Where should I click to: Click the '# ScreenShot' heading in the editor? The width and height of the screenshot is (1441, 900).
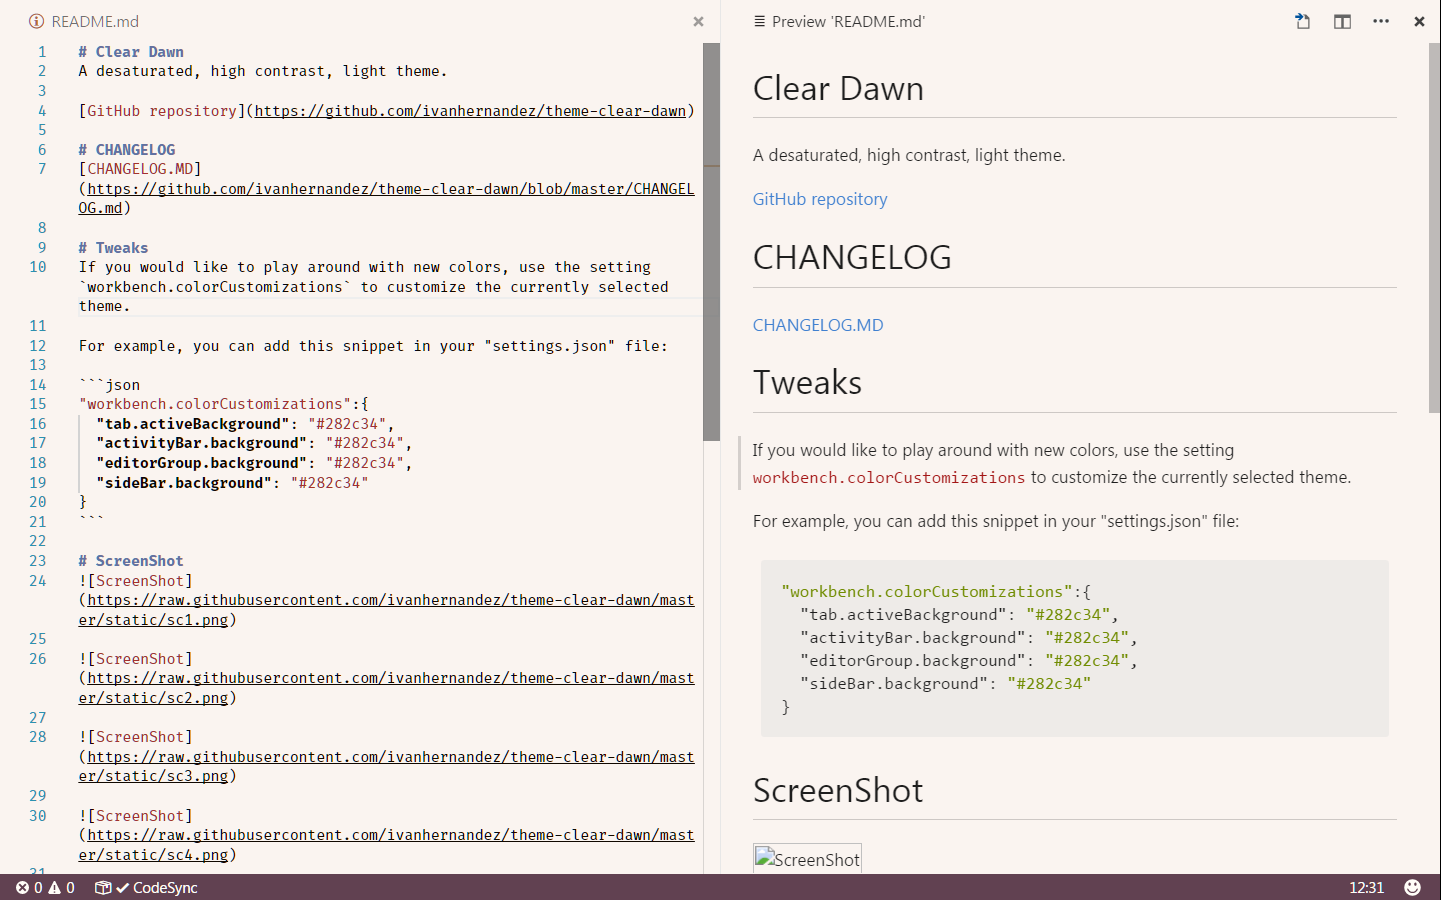[x=131, y=561]
